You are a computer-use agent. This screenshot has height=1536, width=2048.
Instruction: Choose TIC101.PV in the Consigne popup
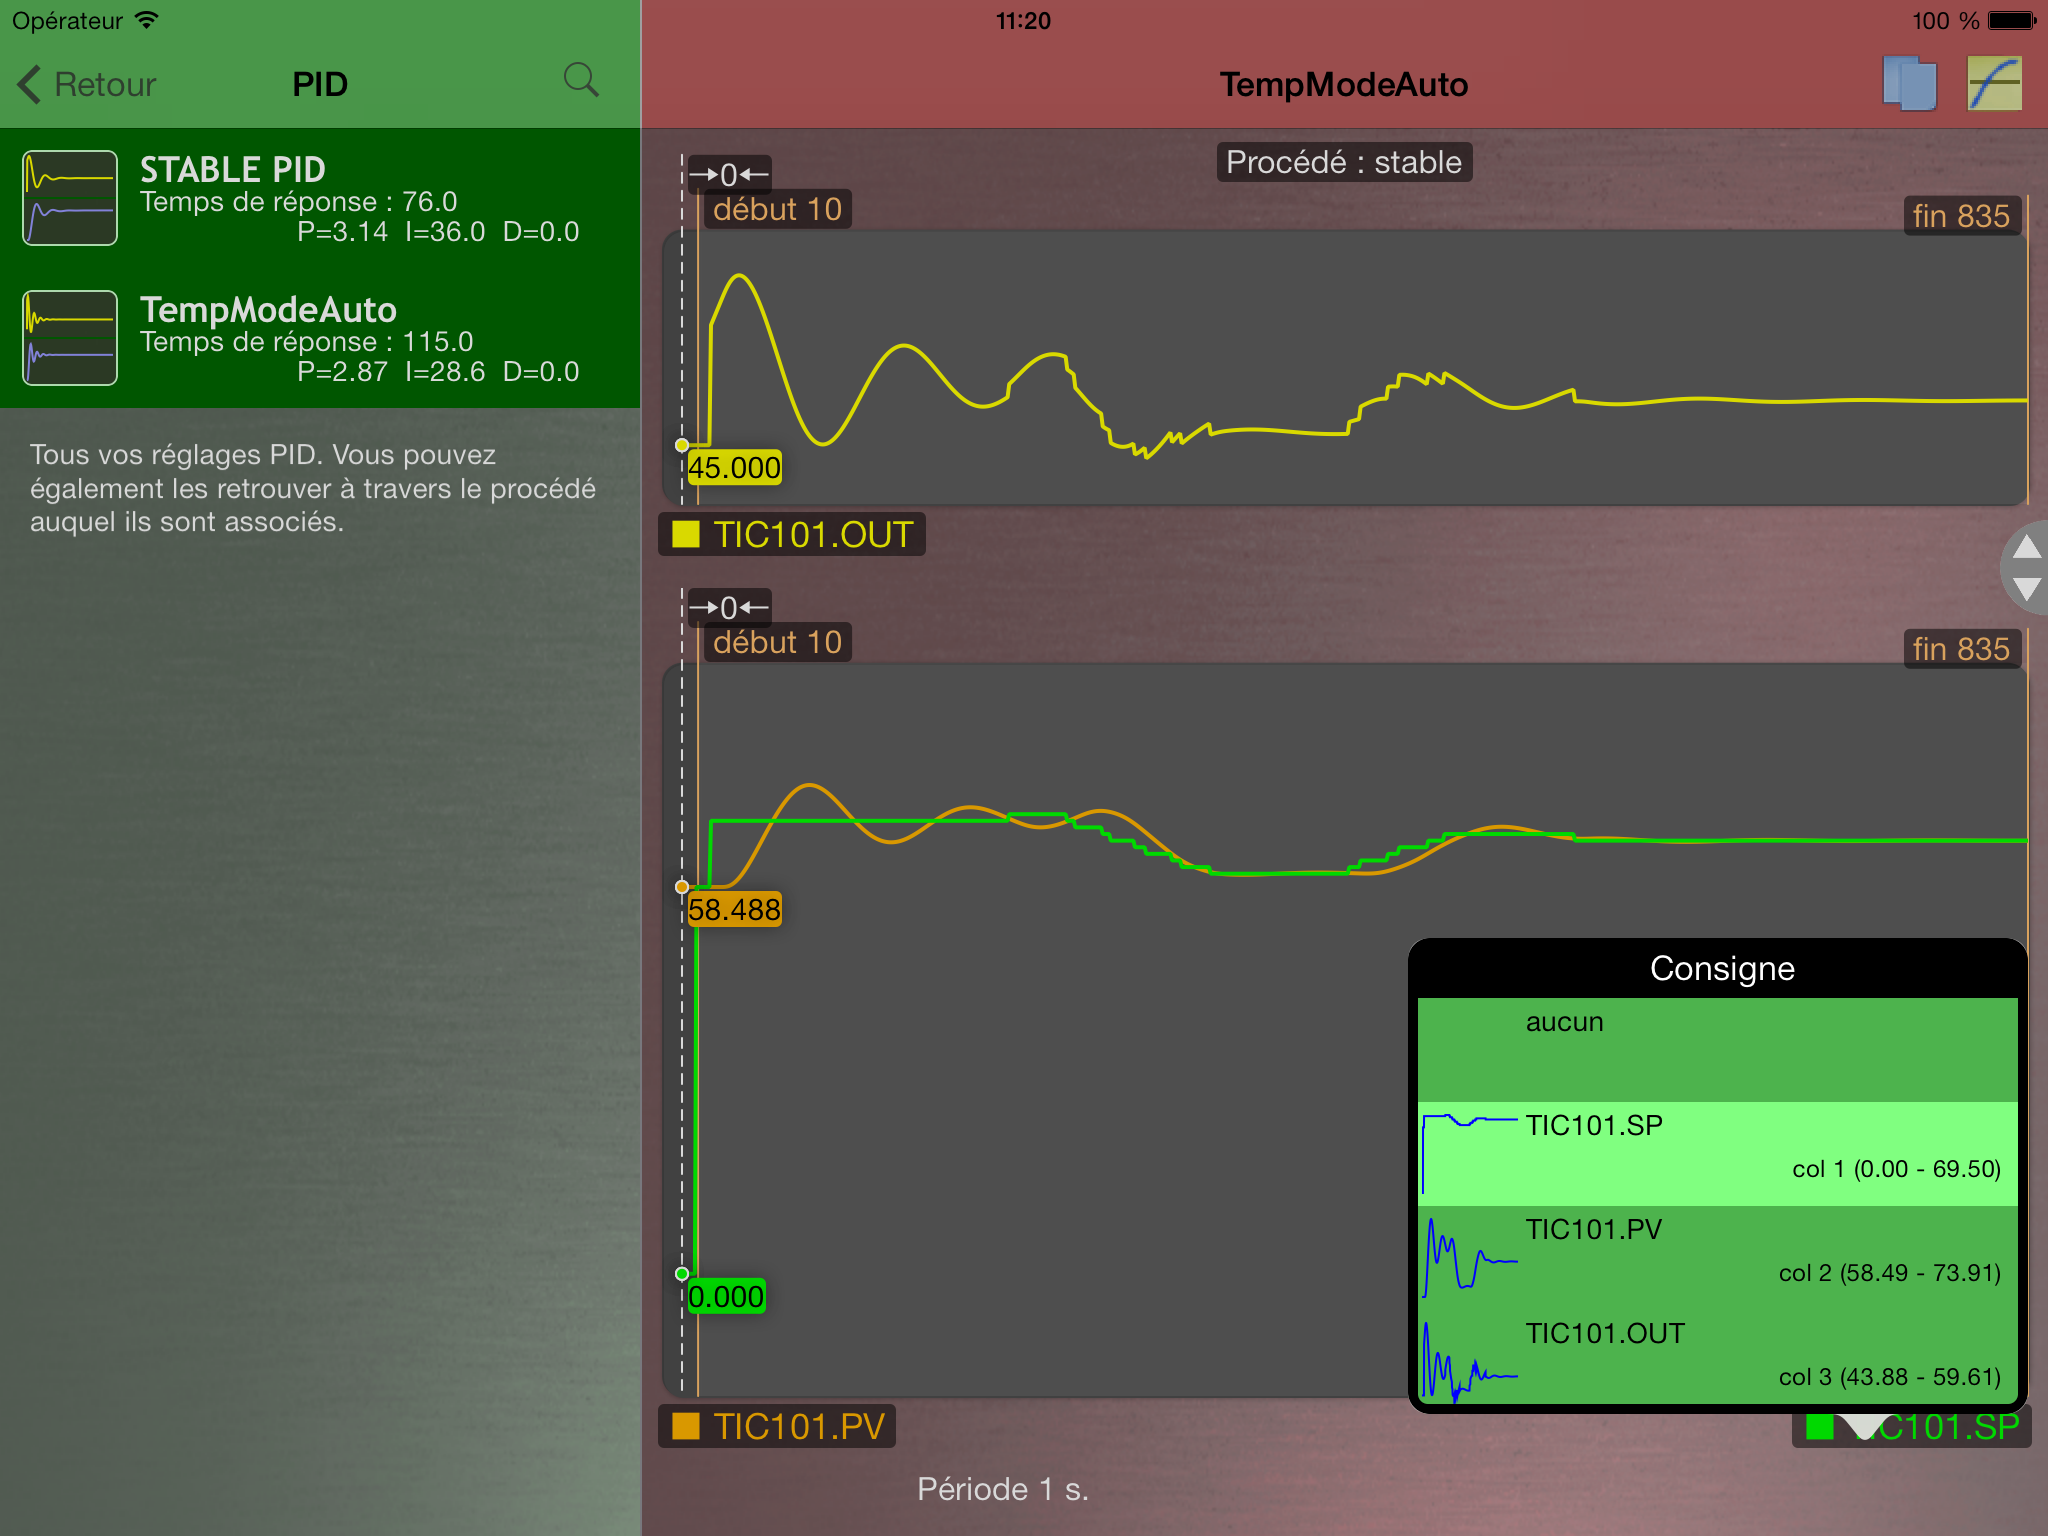click(1718, 1258)
